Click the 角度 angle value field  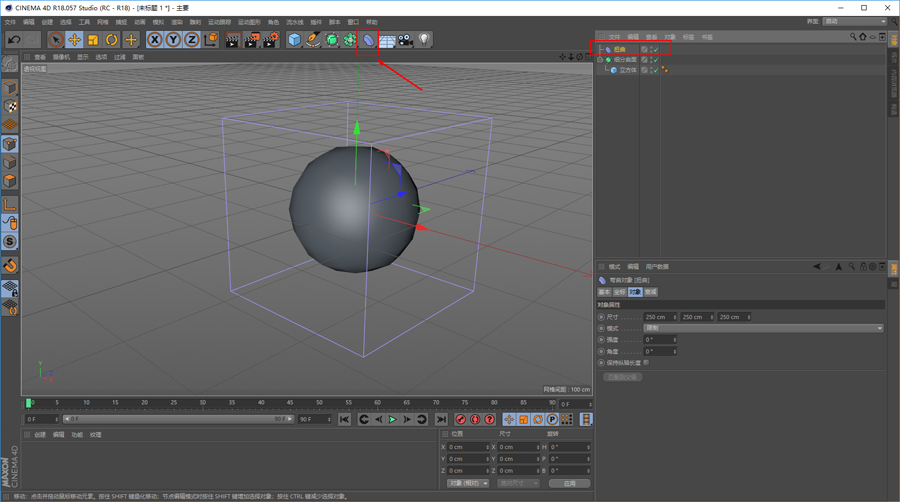click(660, 351)
